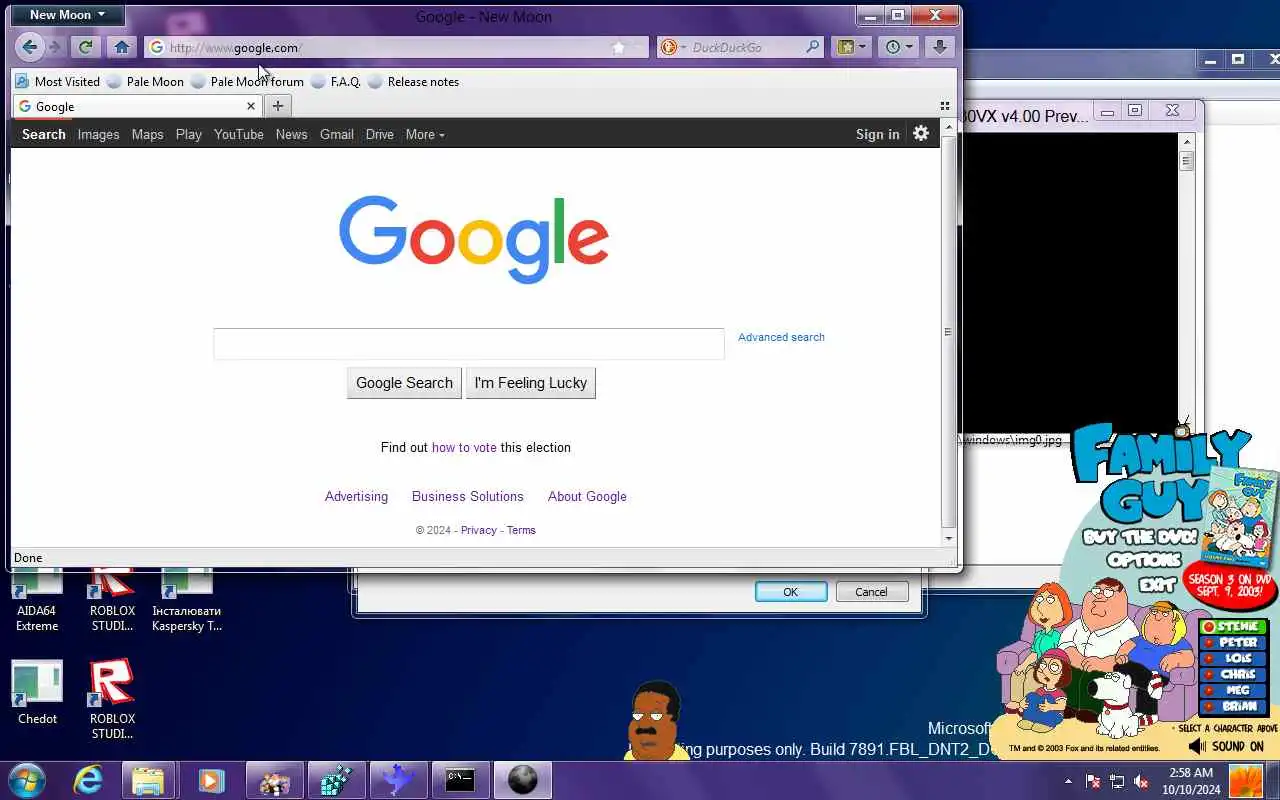Open Google settings gear icon
The height and width of the screenshot is (800, 1280).
[x=921, y=133]
